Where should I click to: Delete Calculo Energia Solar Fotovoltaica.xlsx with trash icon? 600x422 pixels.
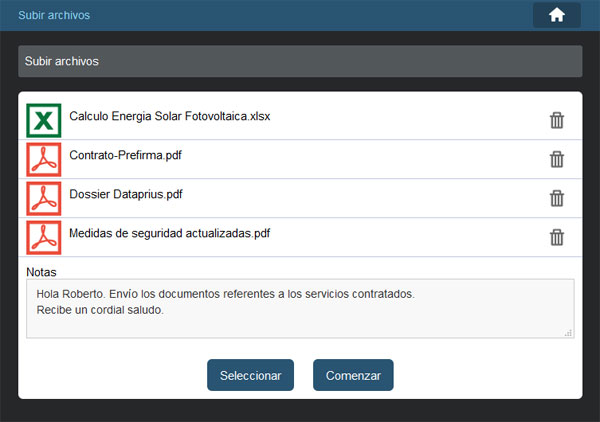(x=557, y=120)
